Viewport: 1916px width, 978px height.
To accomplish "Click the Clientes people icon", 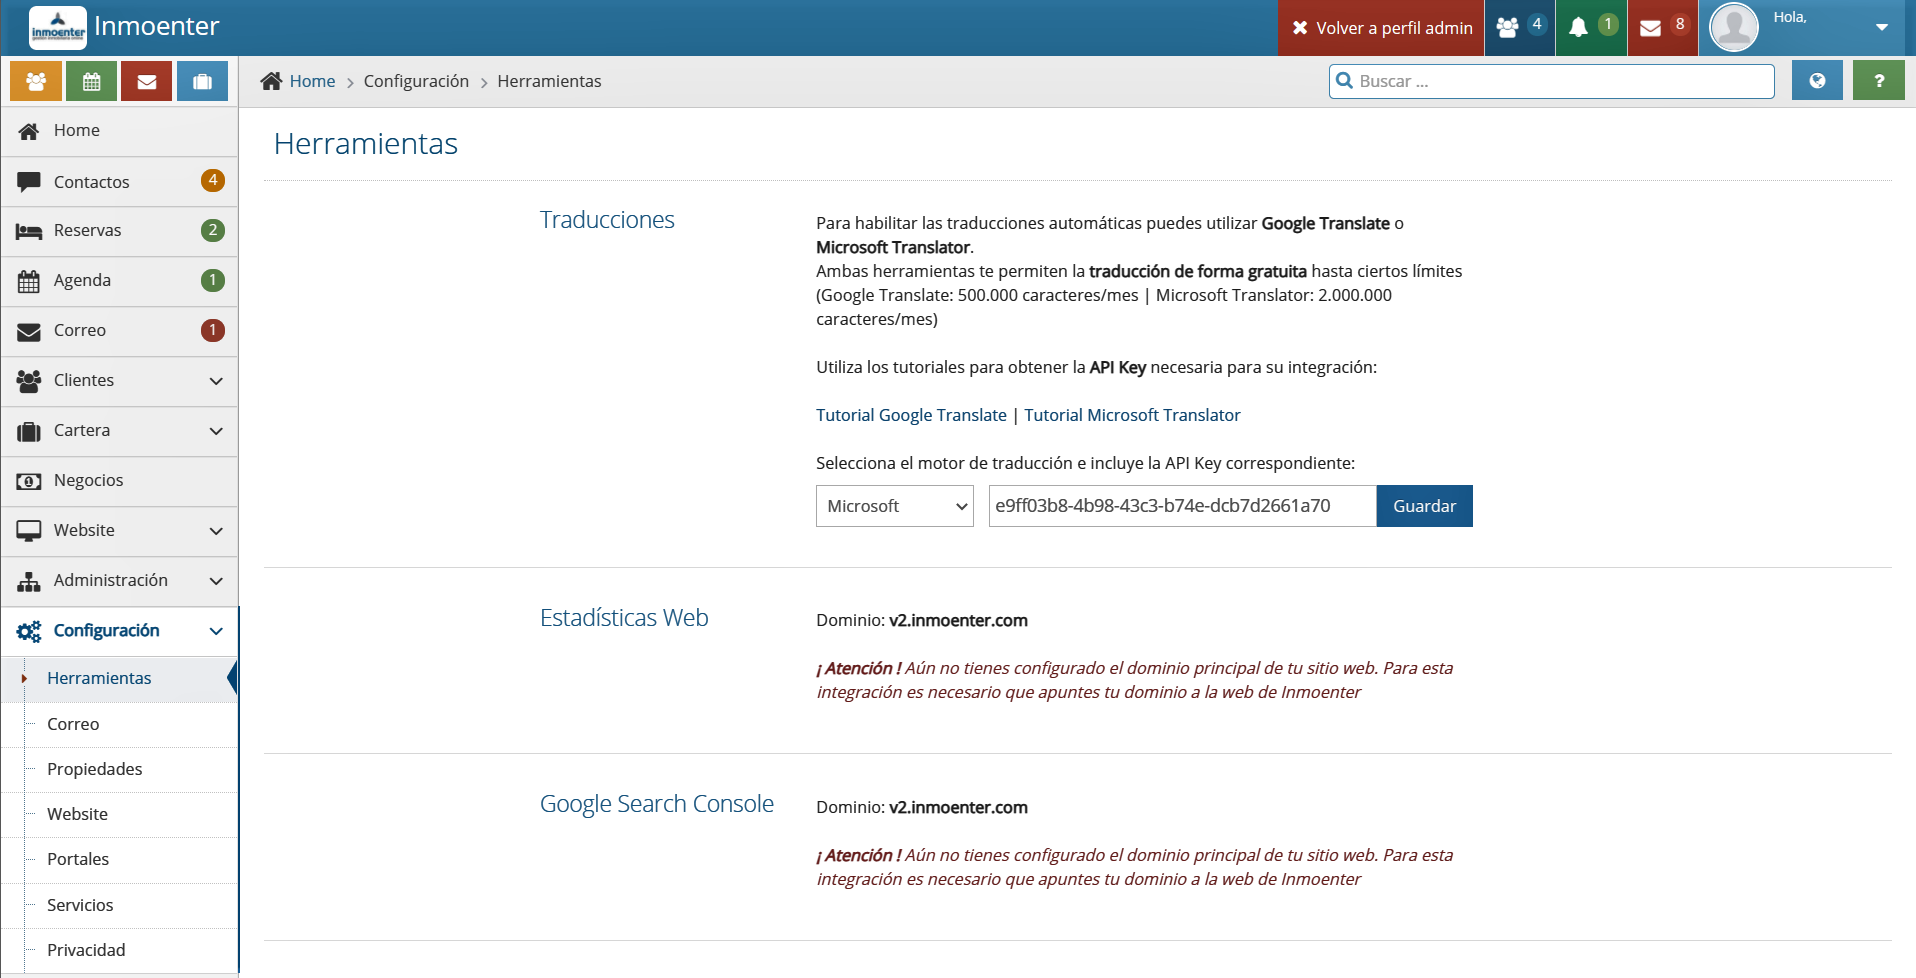I will pos(29,380).
